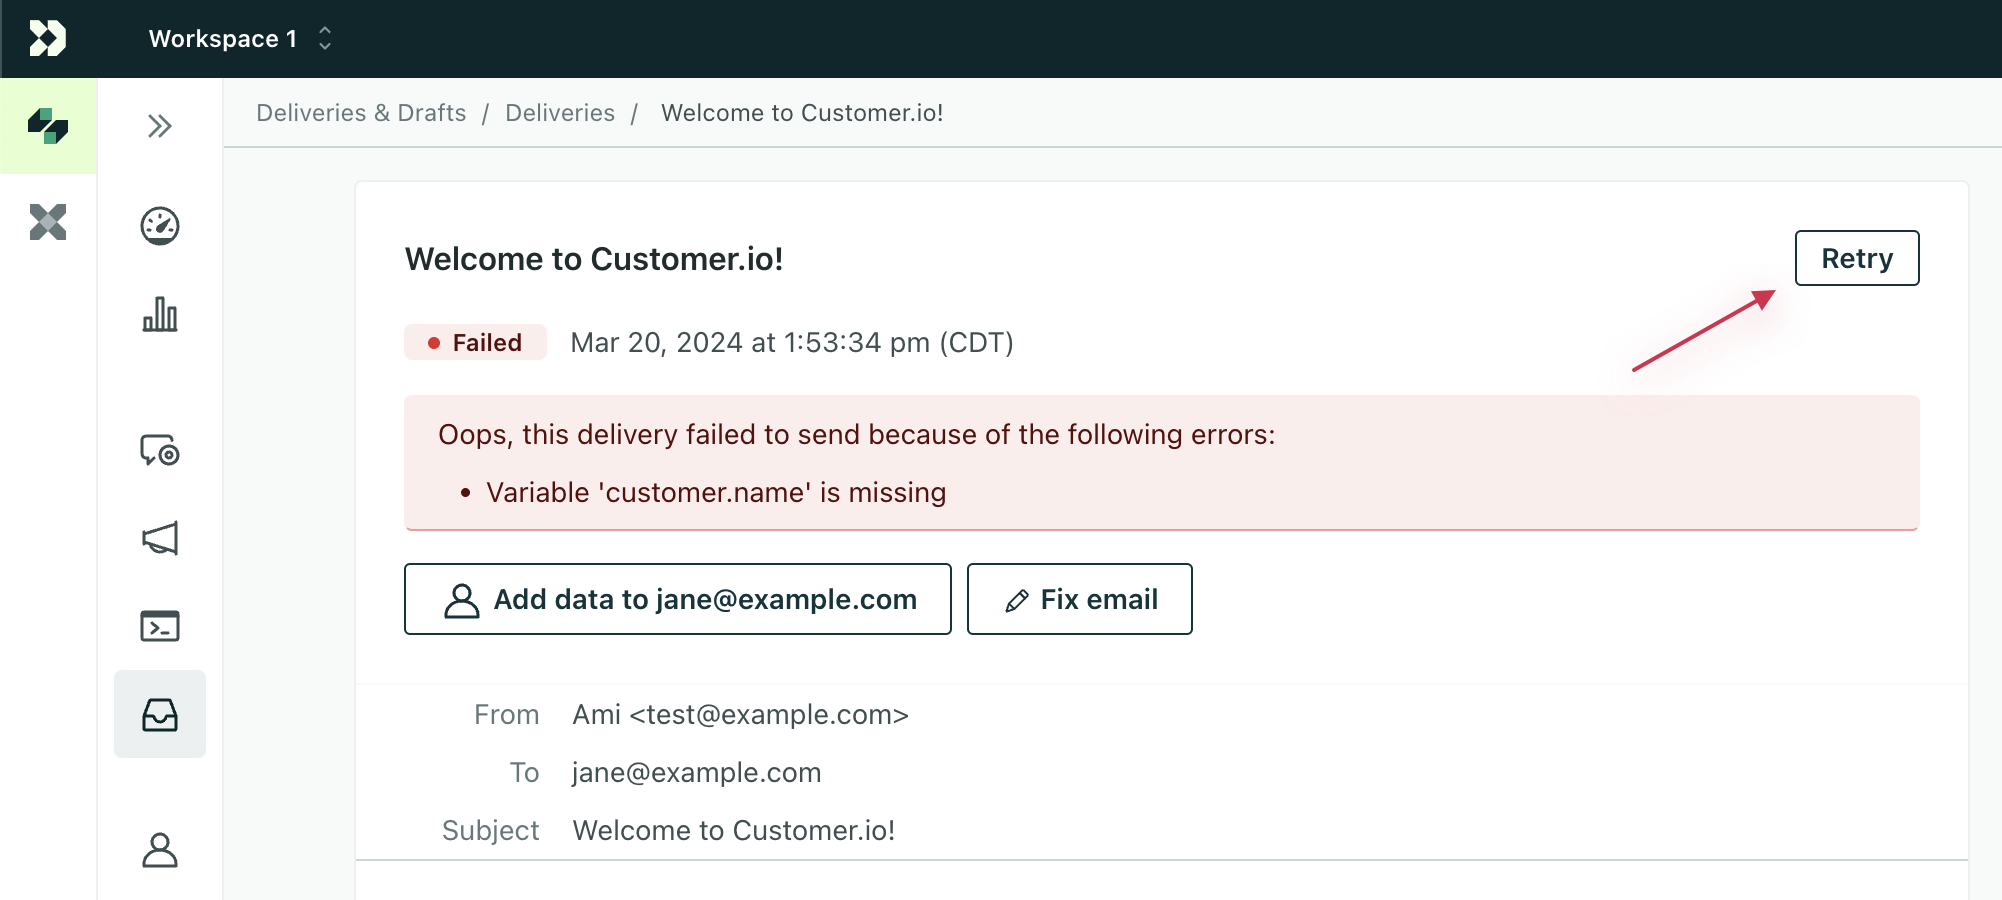The height and width of the screenshot is (900, 2002).
Task: Open the People icon in sidebar
Action: 160,850
